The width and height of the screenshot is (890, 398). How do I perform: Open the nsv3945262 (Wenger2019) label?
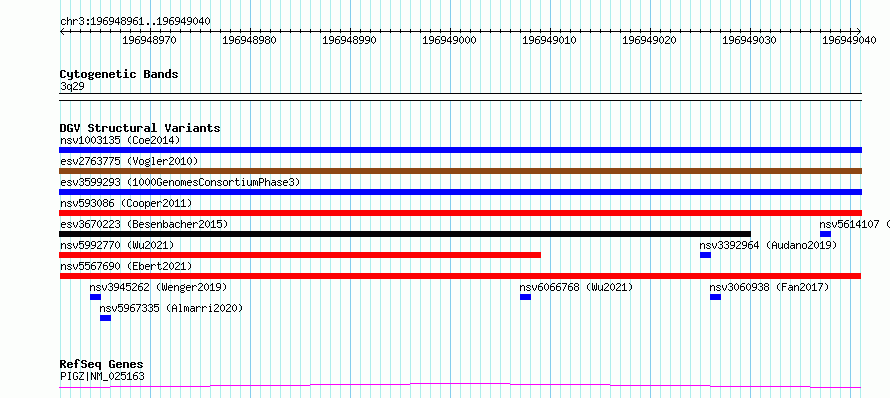[158, 287]
